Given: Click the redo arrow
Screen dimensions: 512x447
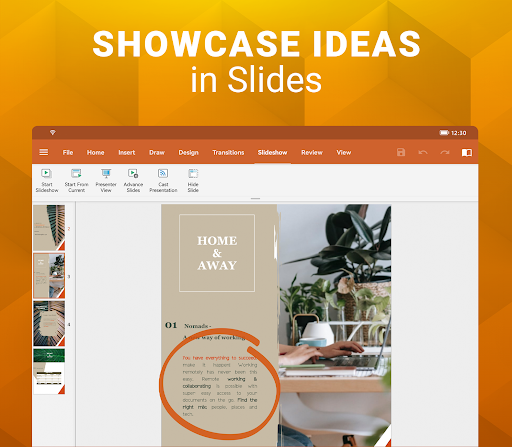Looking at the screenshot, I should 445,152.
